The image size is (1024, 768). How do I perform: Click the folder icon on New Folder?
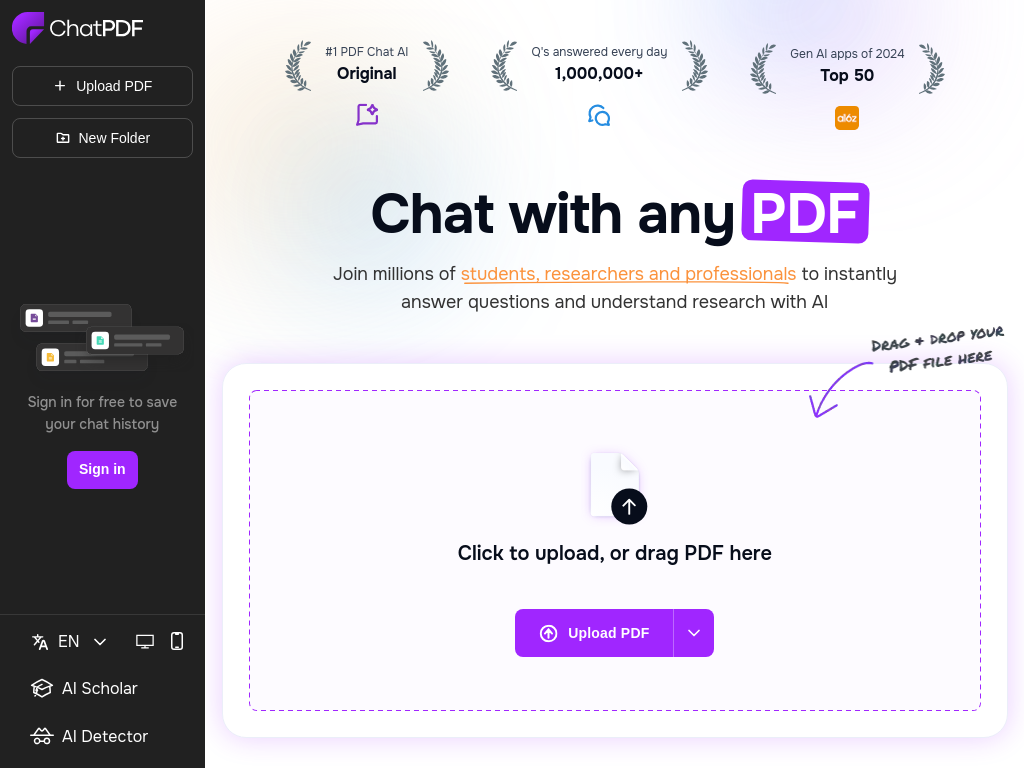pos(63,138)
